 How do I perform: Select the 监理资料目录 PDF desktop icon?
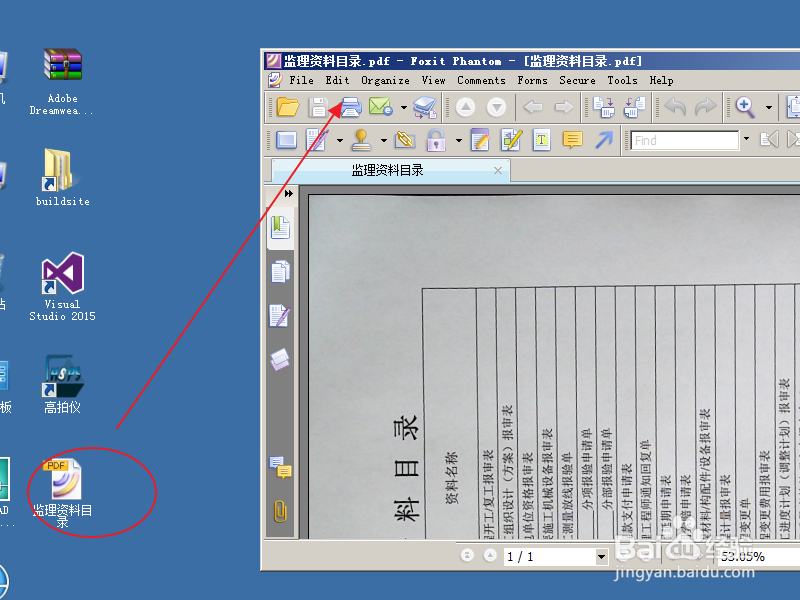click(63, 493)
